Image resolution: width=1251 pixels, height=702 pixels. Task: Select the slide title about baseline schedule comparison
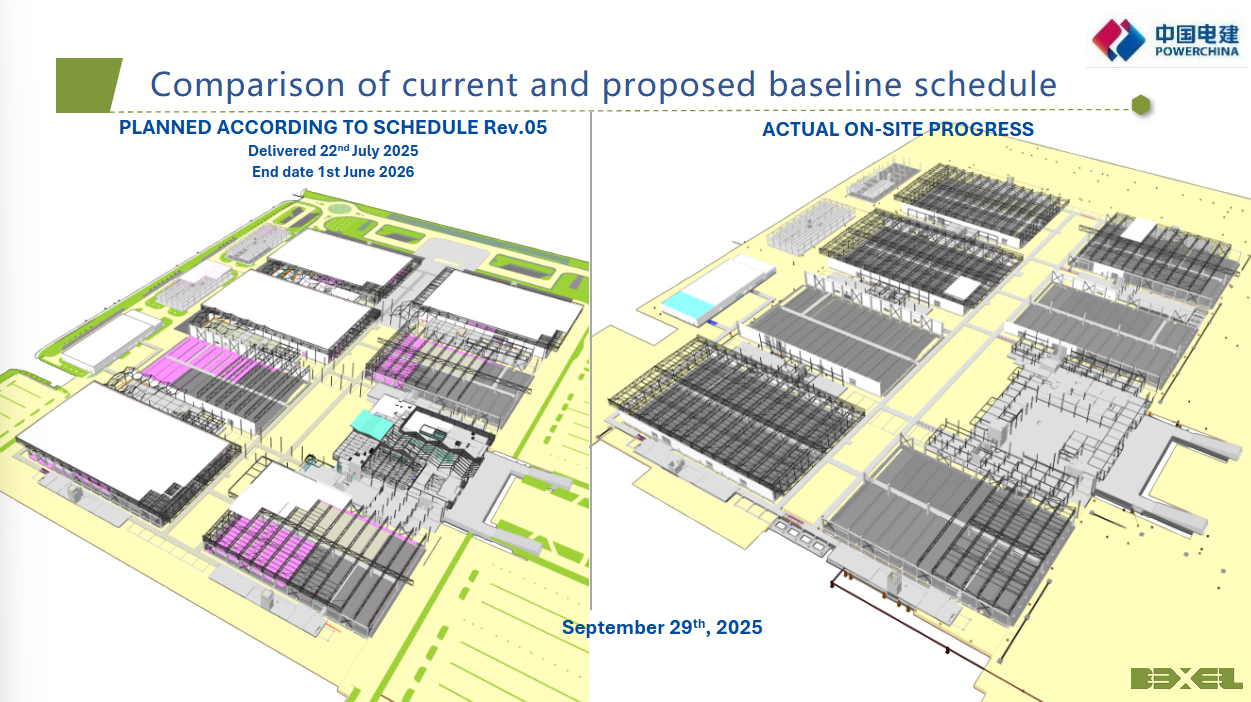[x=603, y=84]
